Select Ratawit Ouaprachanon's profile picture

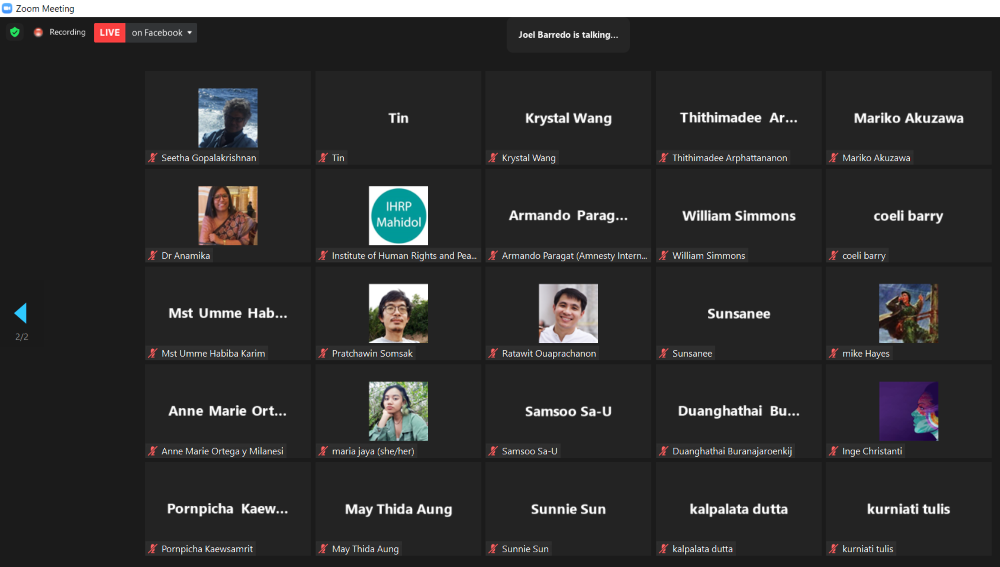click(x=568, y=313)
